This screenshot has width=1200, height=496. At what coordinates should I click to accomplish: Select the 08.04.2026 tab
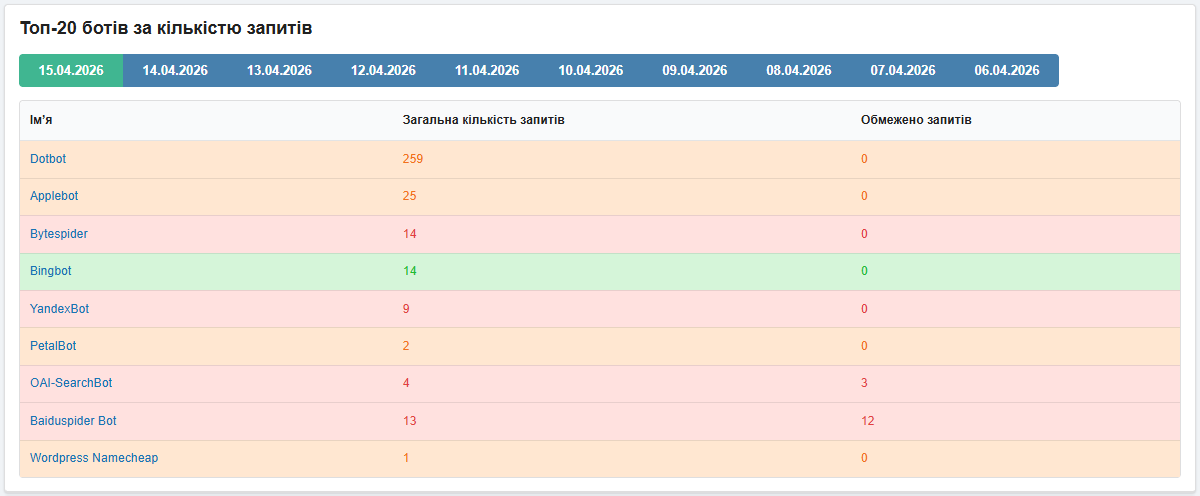pos(799,70)
